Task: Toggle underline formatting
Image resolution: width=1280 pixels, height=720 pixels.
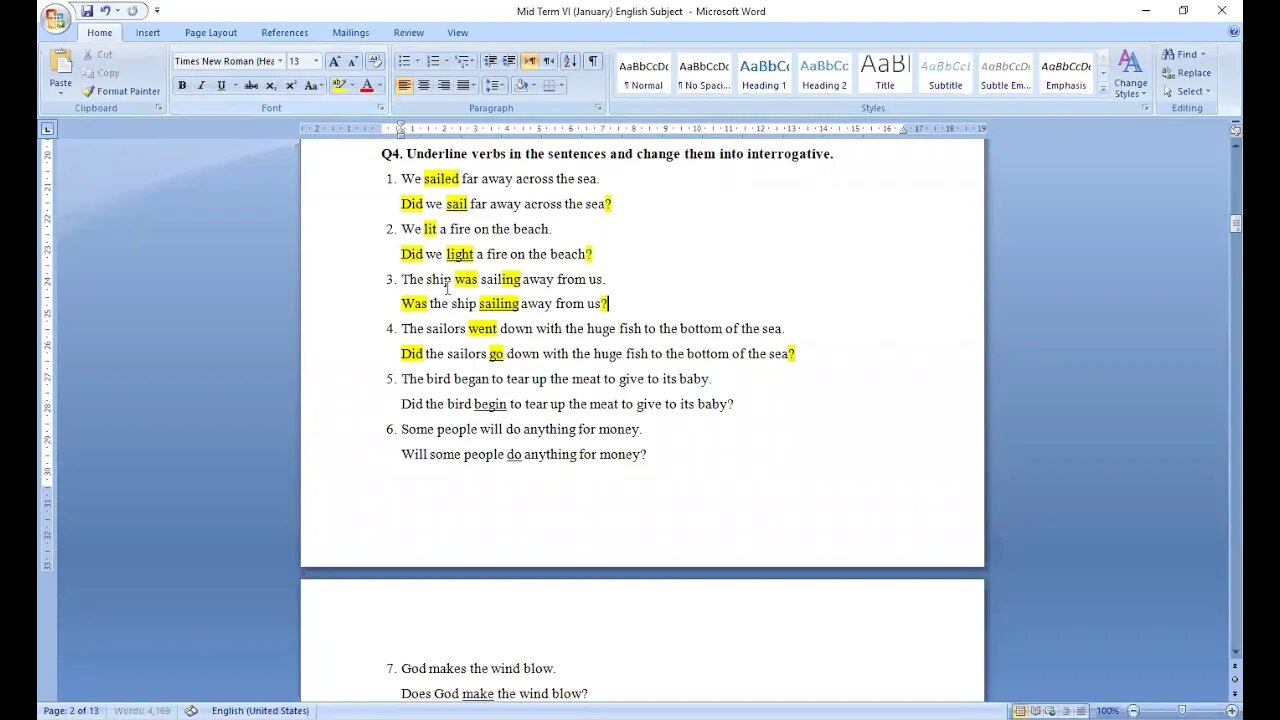Action: click(x=221, y=86)
